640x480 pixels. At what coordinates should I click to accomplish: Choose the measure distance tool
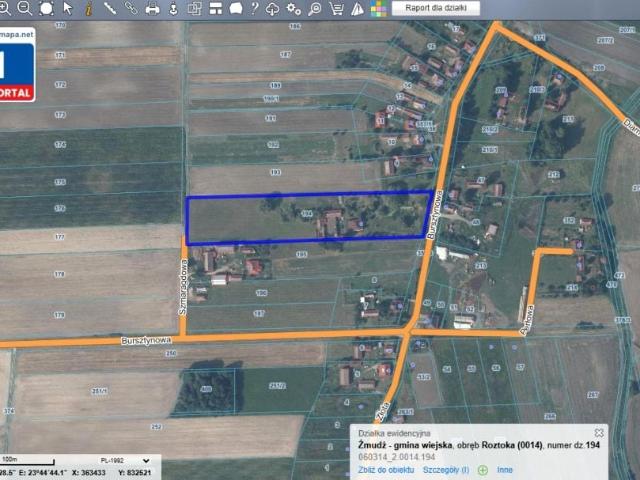pos(109,8)
